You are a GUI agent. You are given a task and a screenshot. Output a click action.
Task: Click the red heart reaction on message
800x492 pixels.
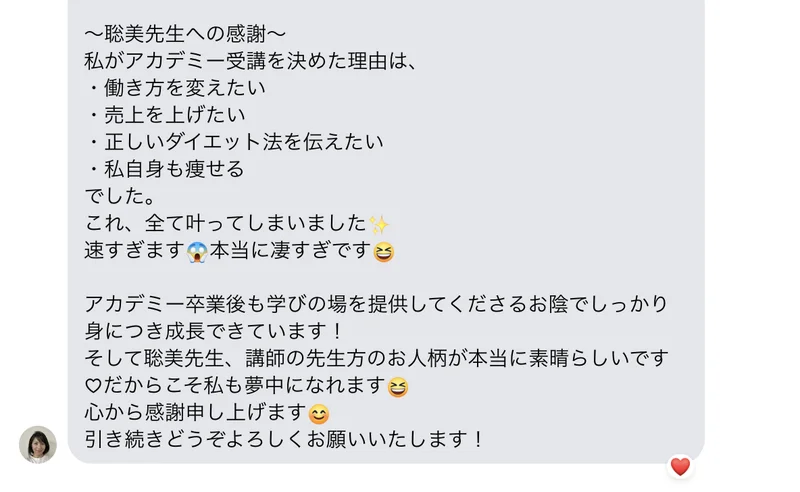[680, 466]
